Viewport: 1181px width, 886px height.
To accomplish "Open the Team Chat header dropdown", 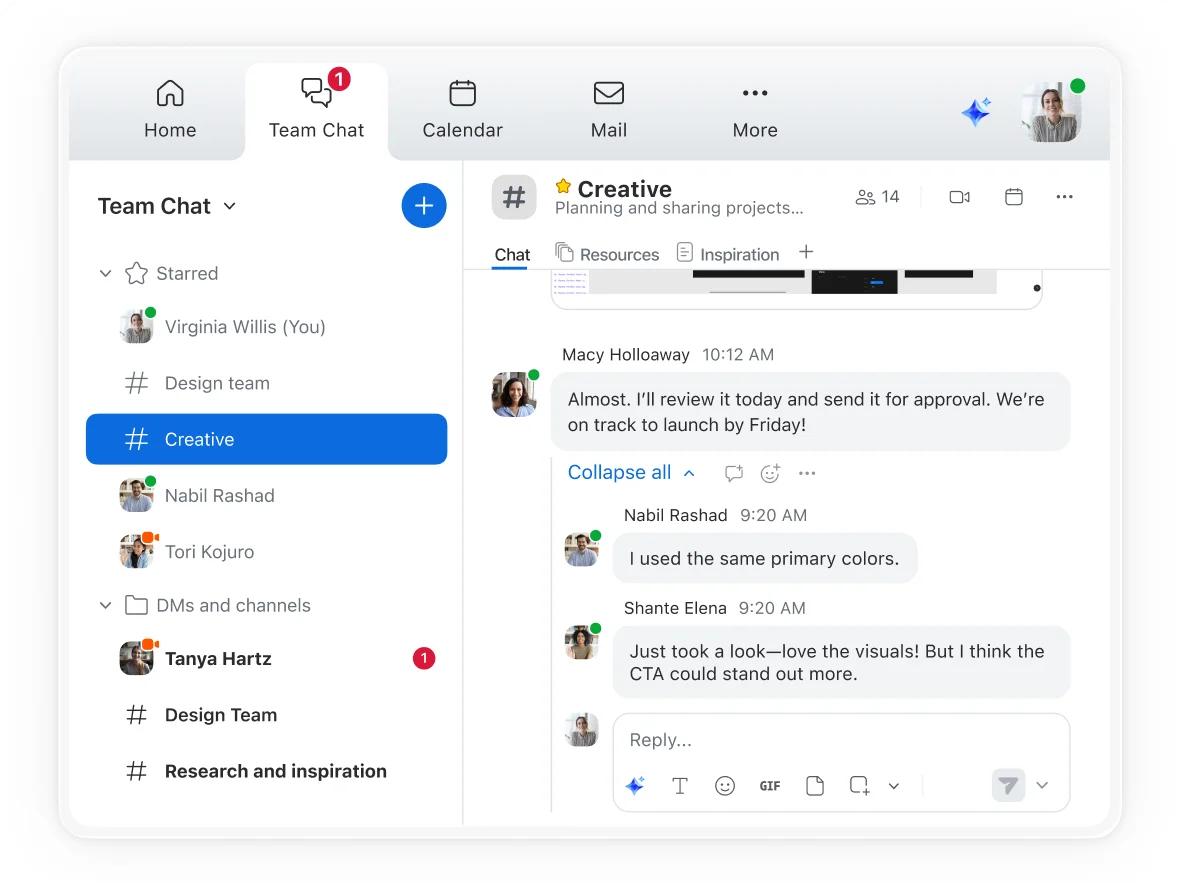I will 229,207.
